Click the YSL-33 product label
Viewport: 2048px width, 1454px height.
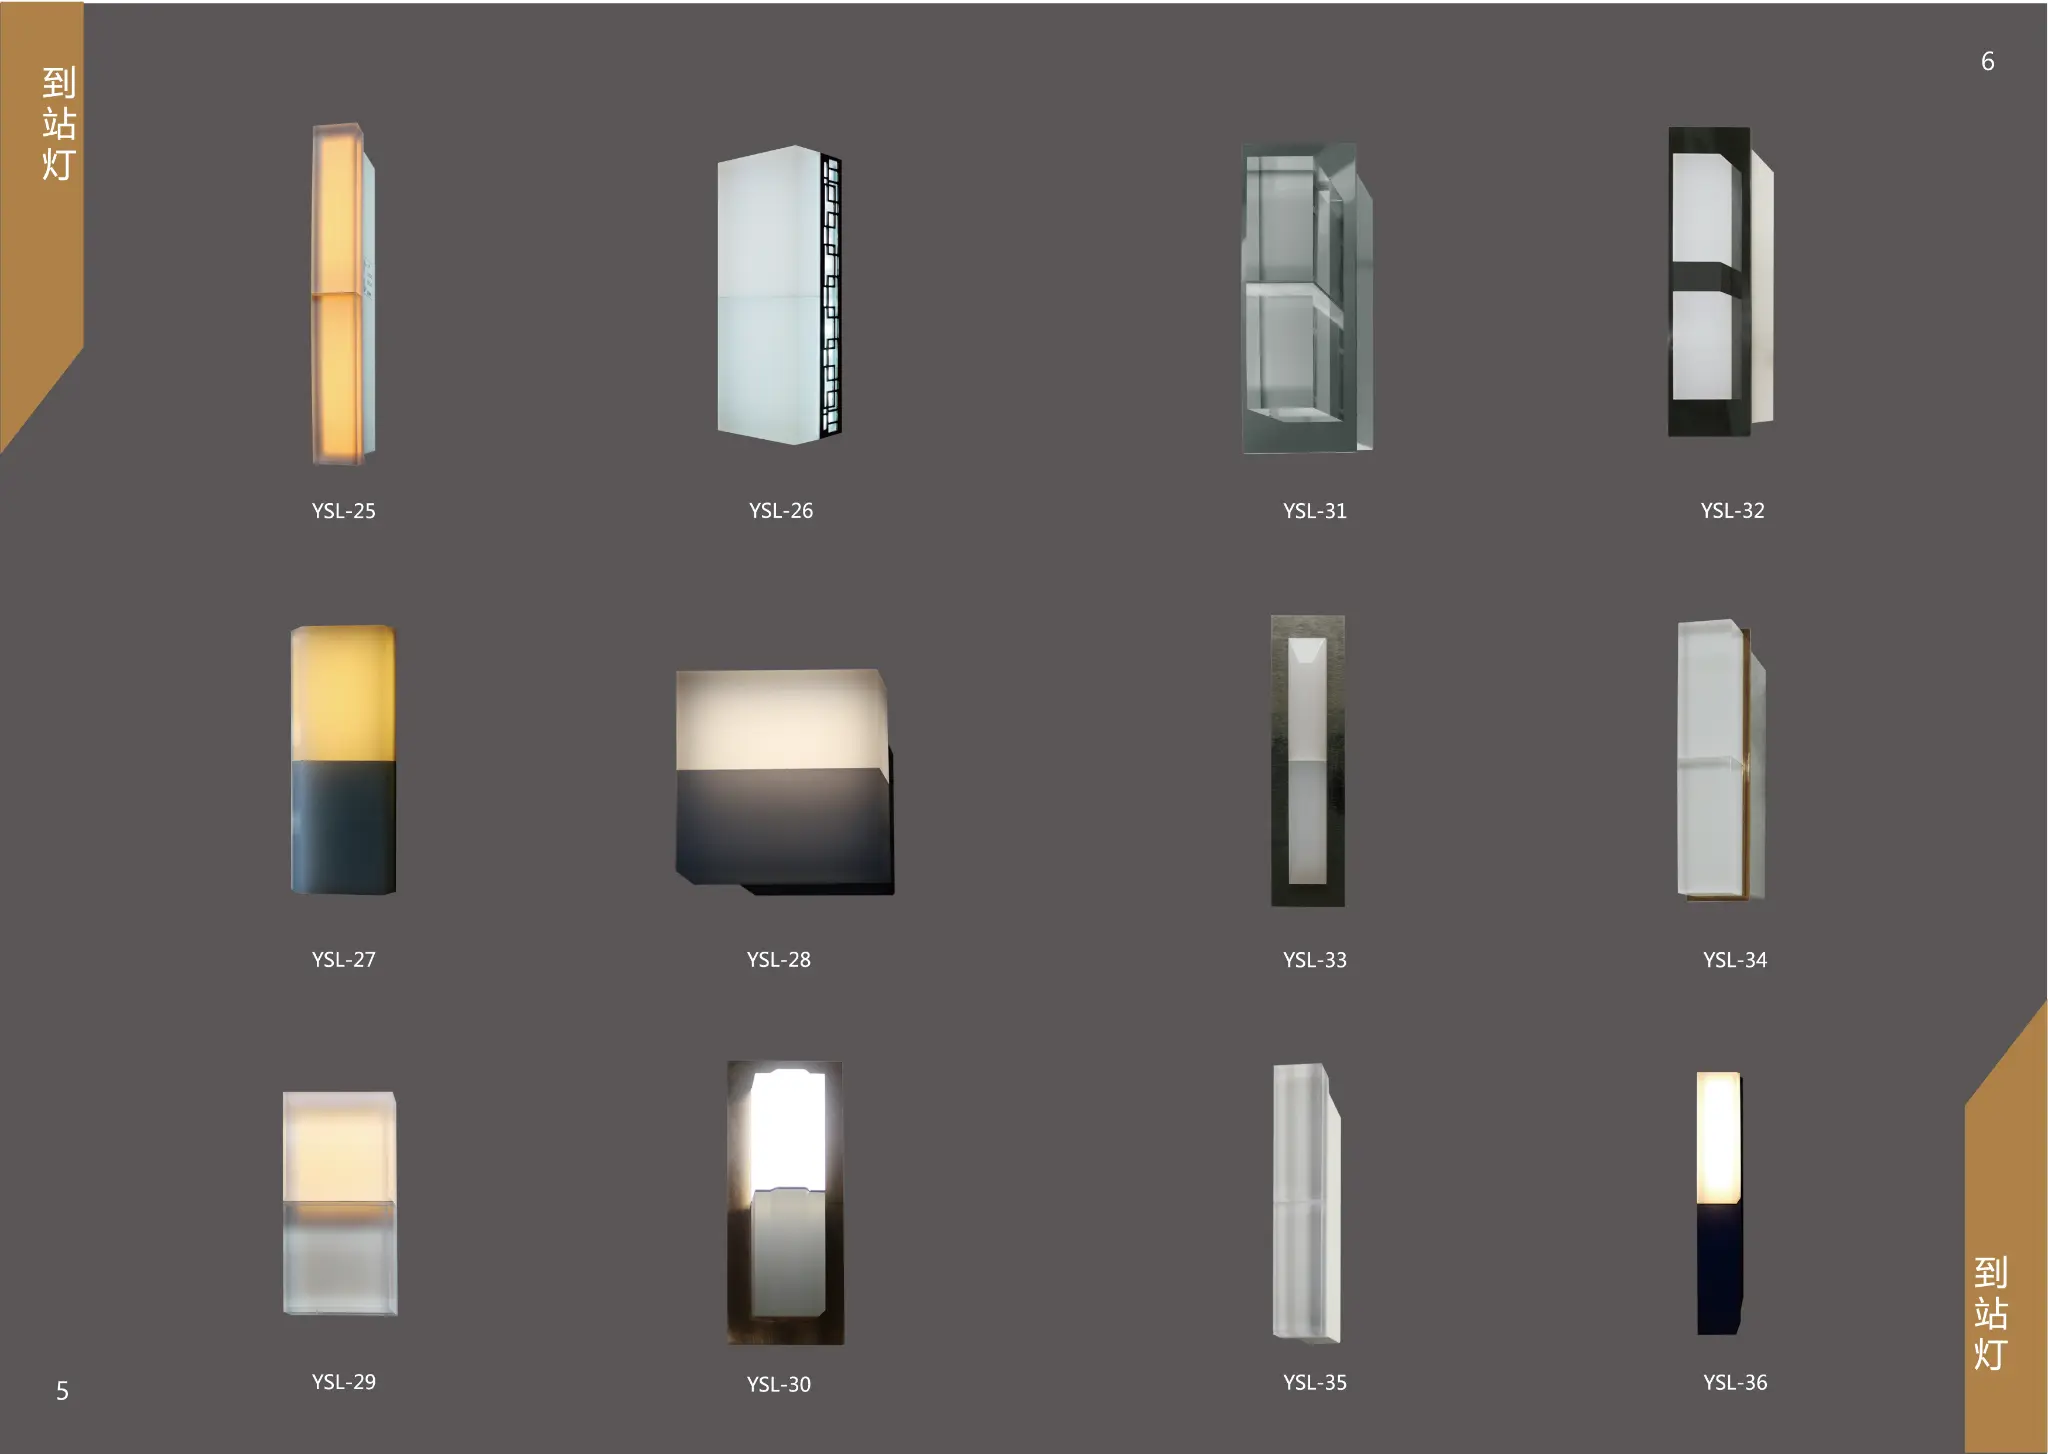tap(1315, 959)
